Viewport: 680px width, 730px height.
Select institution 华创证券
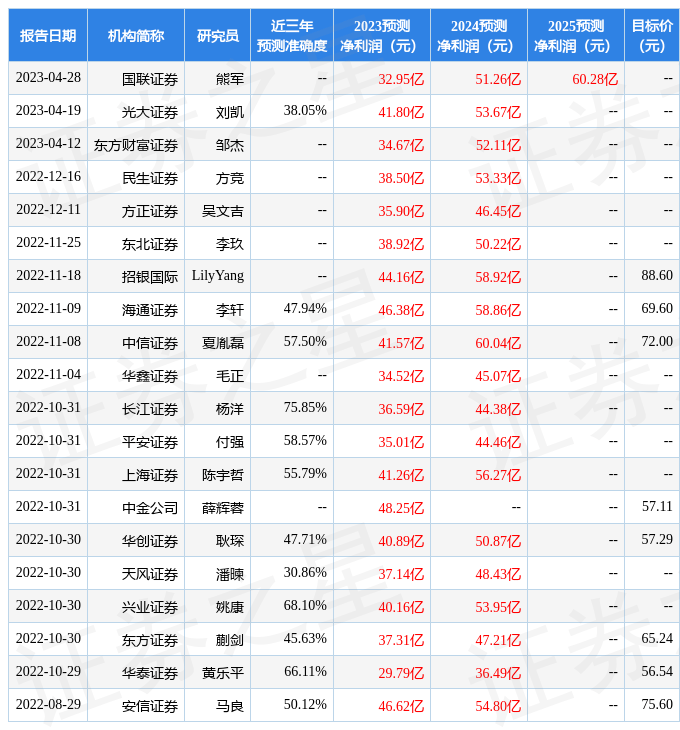pos(150,541)
